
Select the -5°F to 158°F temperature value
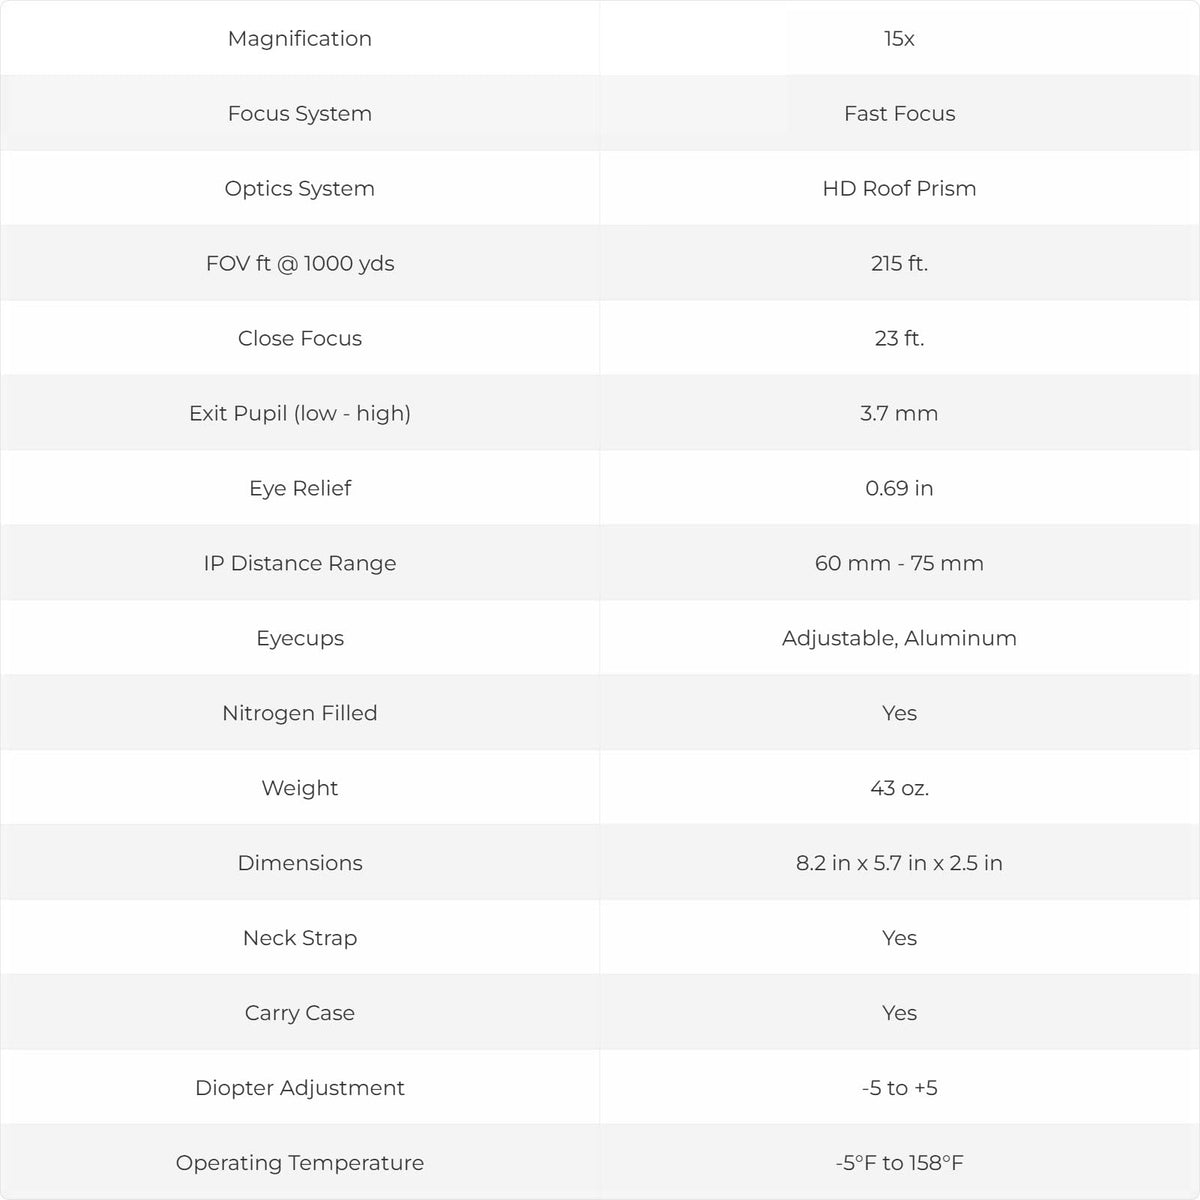click(899, 1163)
